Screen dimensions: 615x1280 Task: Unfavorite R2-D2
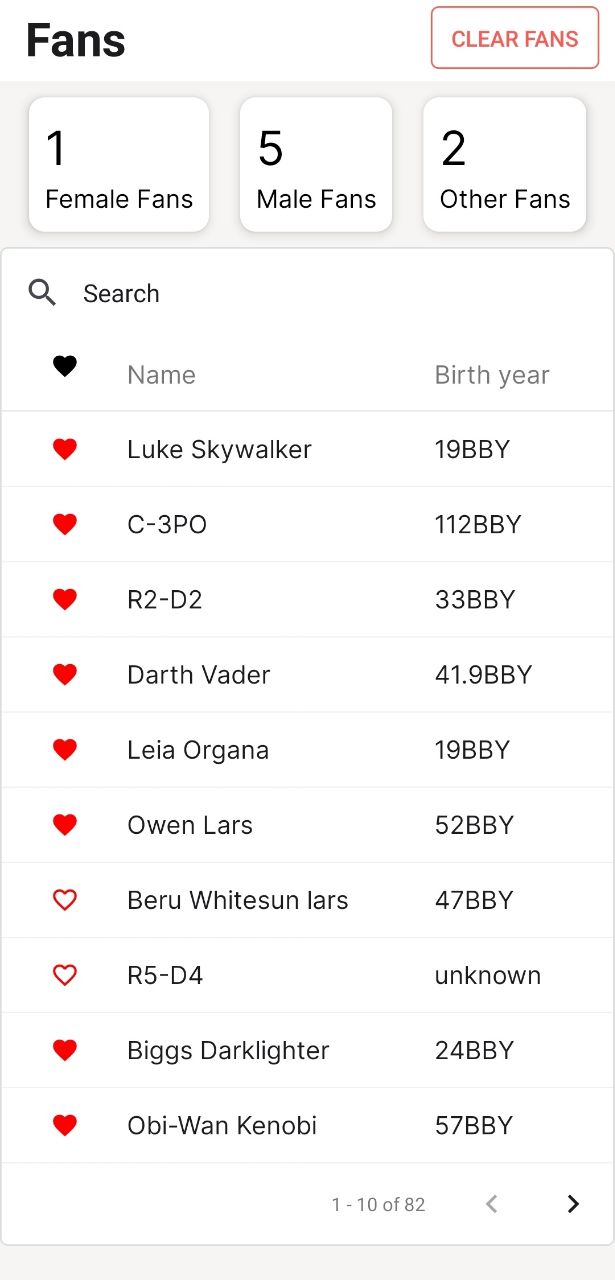(64, 599)
